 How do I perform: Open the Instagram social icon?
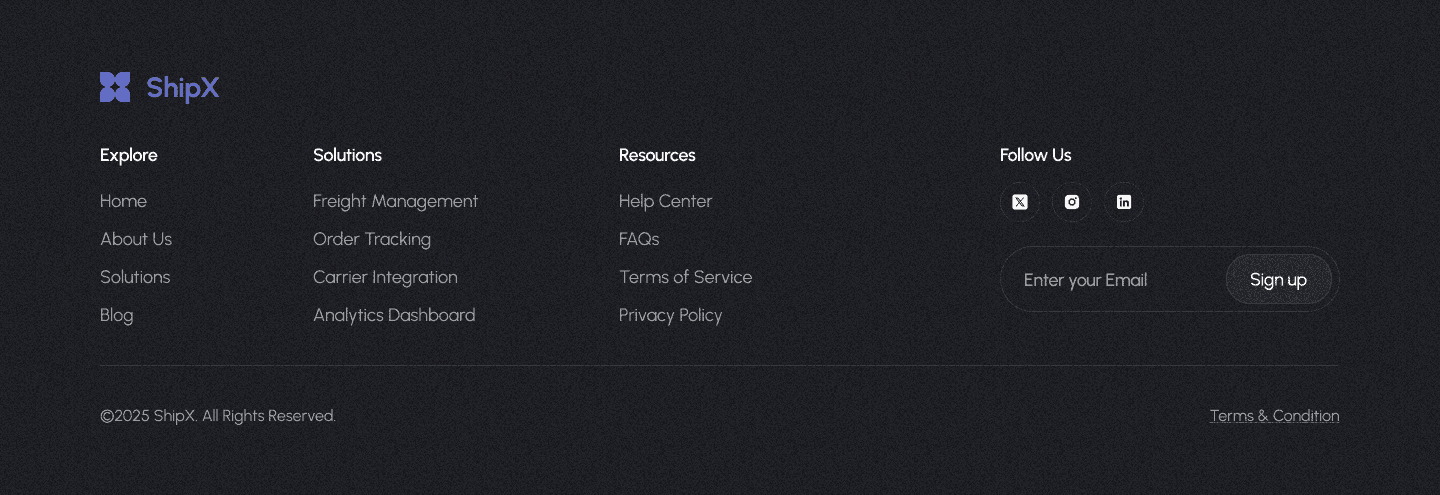[x=1072, y=202]
